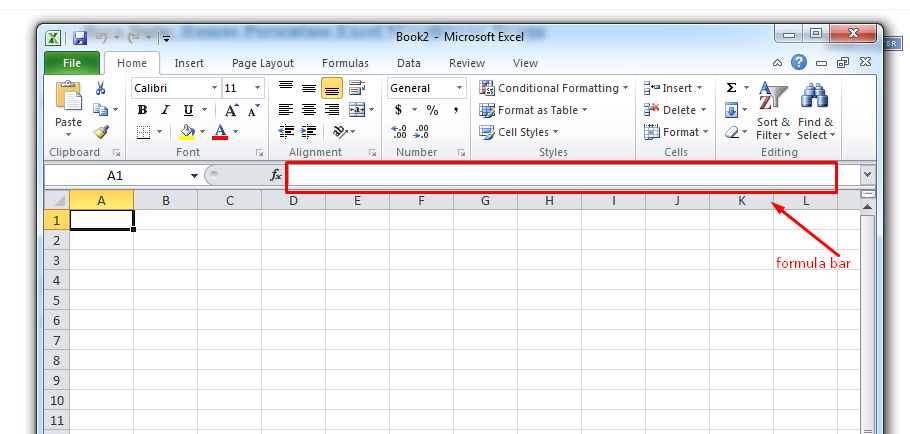Click the Orientation icon
The image size is (910, 434).
pyautogui.click(x=340, y=132)
